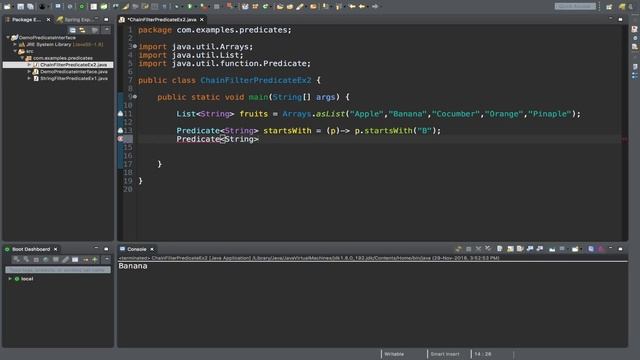Click the Stop icon in Boot Dashboard toolbar
Image resolution: width=640 pixels, height=360 pixels.
coord(36,260)
